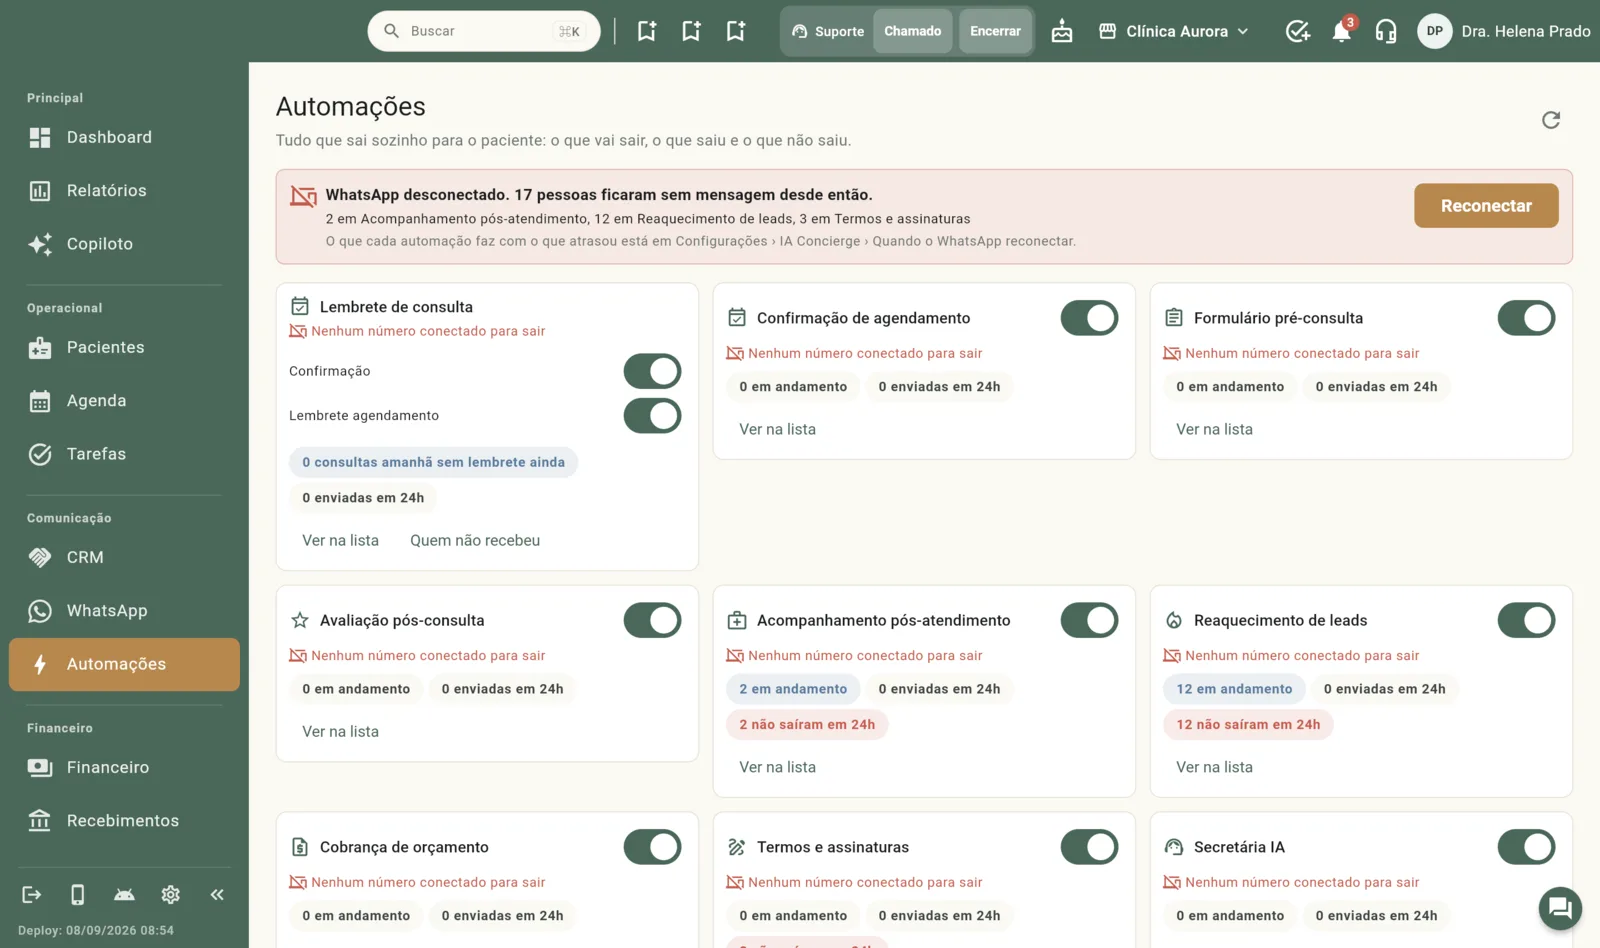
Task: Open settings gear in sidebar footer
Action: click(171, 894)
